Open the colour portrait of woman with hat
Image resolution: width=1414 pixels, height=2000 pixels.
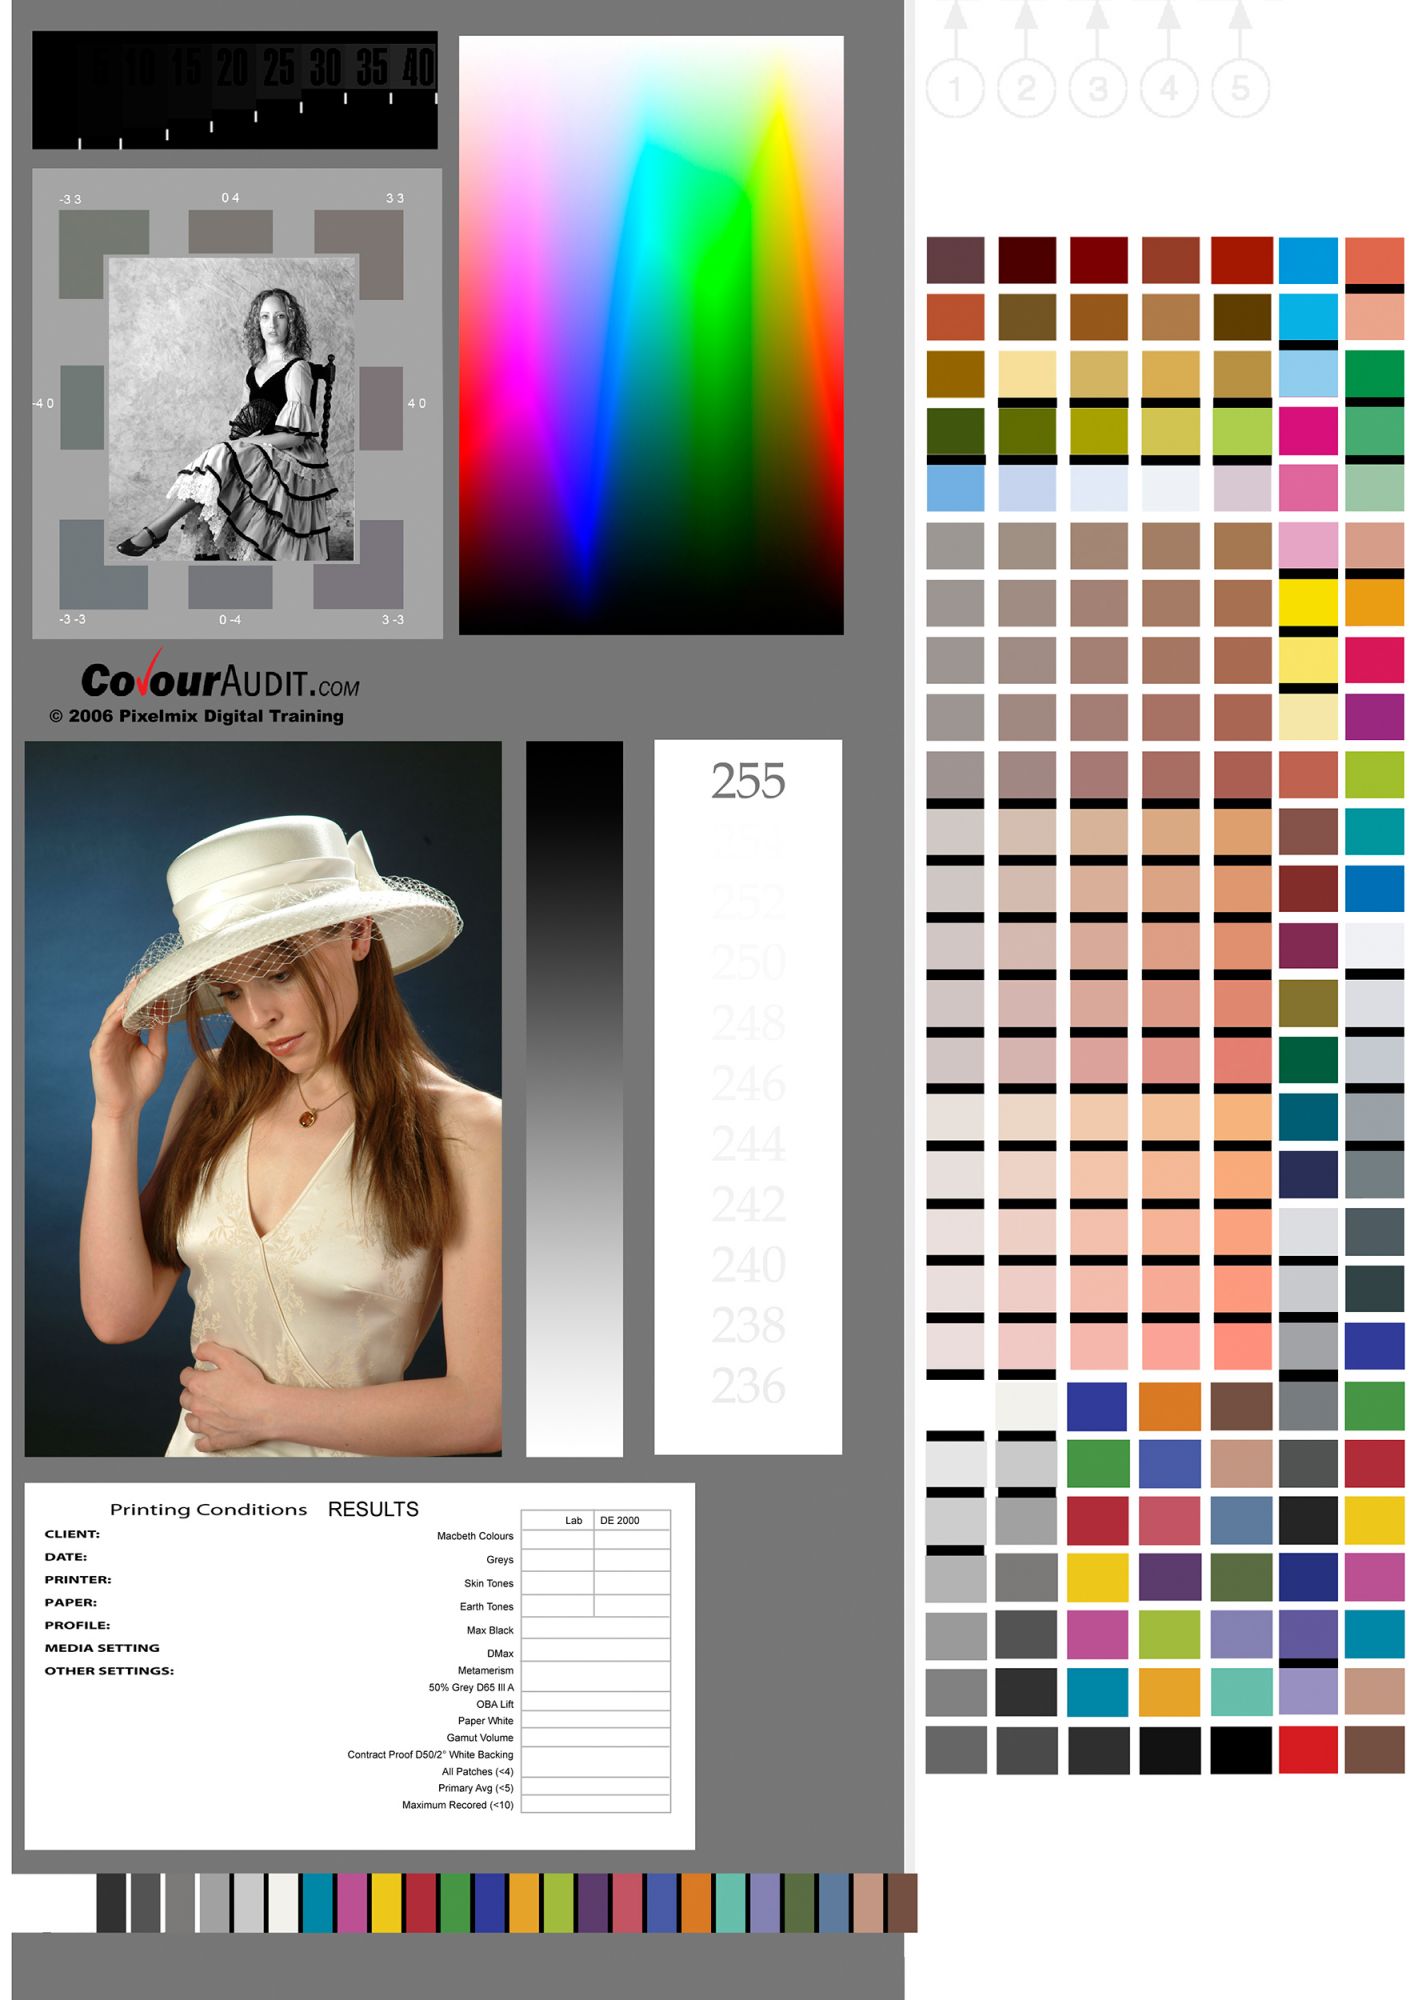263,1098
